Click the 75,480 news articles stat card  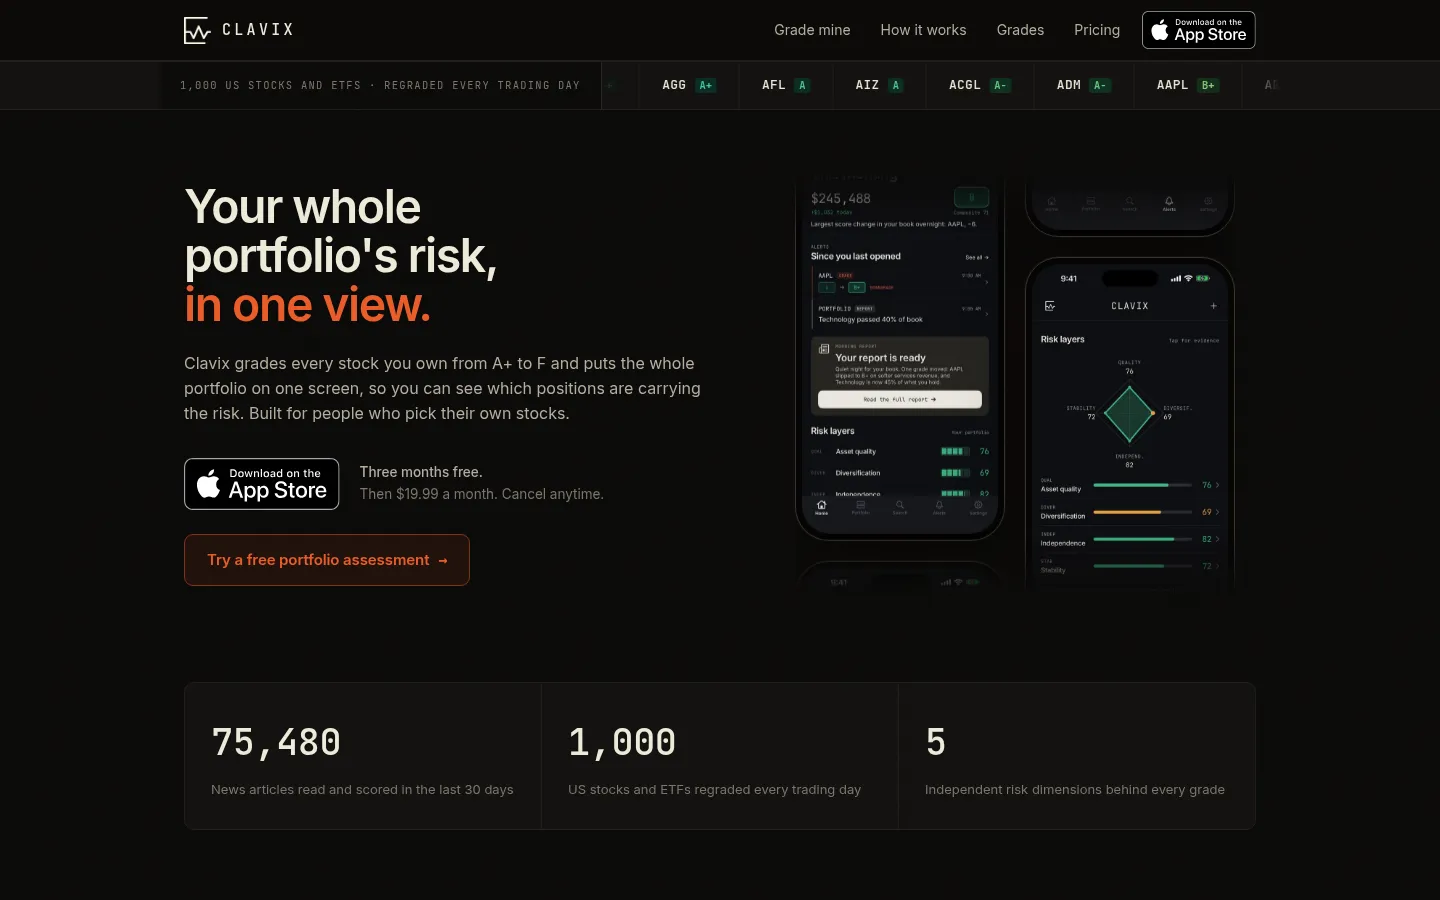tap(363, 756)
